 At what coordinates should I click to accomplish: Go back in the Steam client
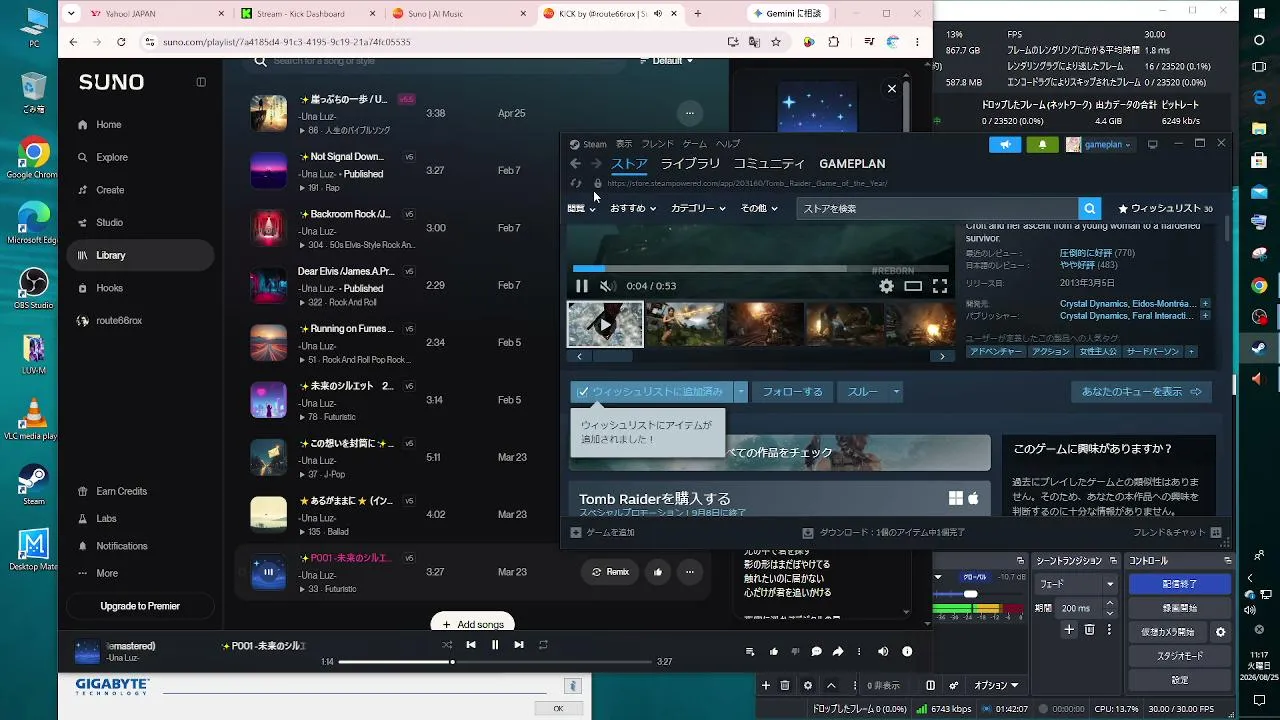point(575,164)
